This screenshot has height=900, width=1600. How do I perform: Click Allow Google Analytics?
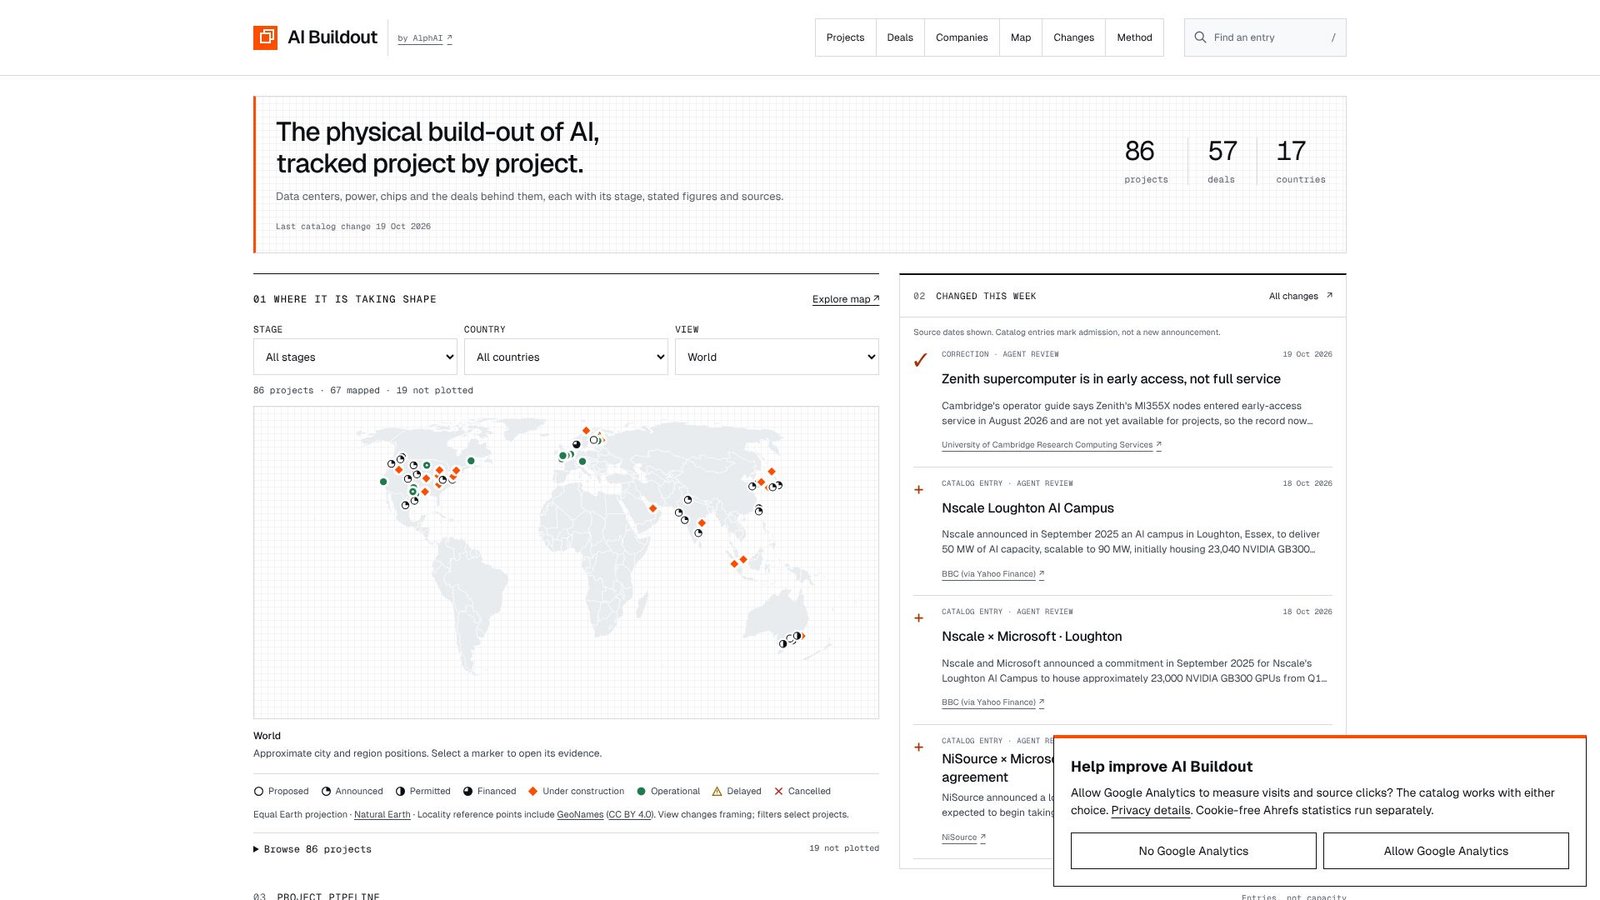click(1446, 851)
